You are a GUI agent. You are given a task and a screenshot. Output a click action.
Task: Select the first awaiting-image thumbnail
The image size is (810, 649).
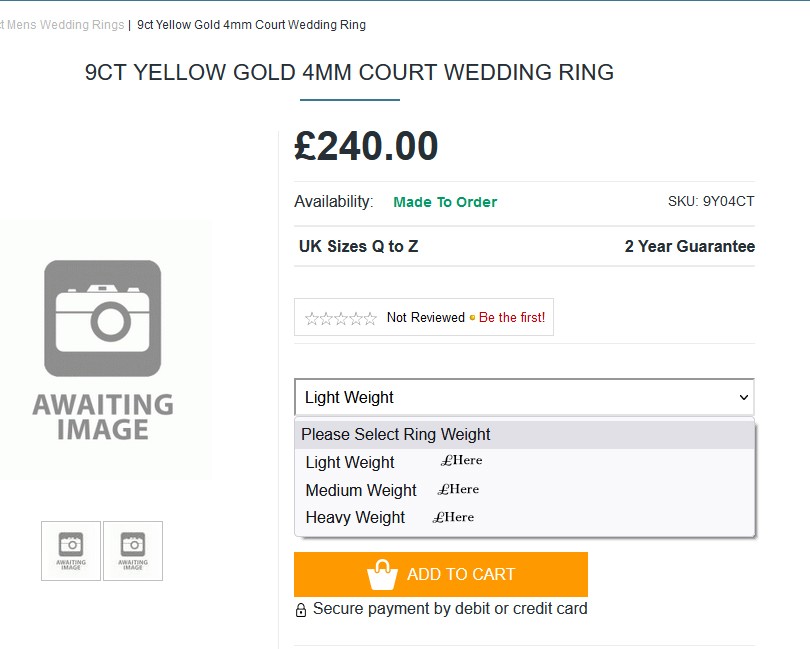click(x=71, y=550)
